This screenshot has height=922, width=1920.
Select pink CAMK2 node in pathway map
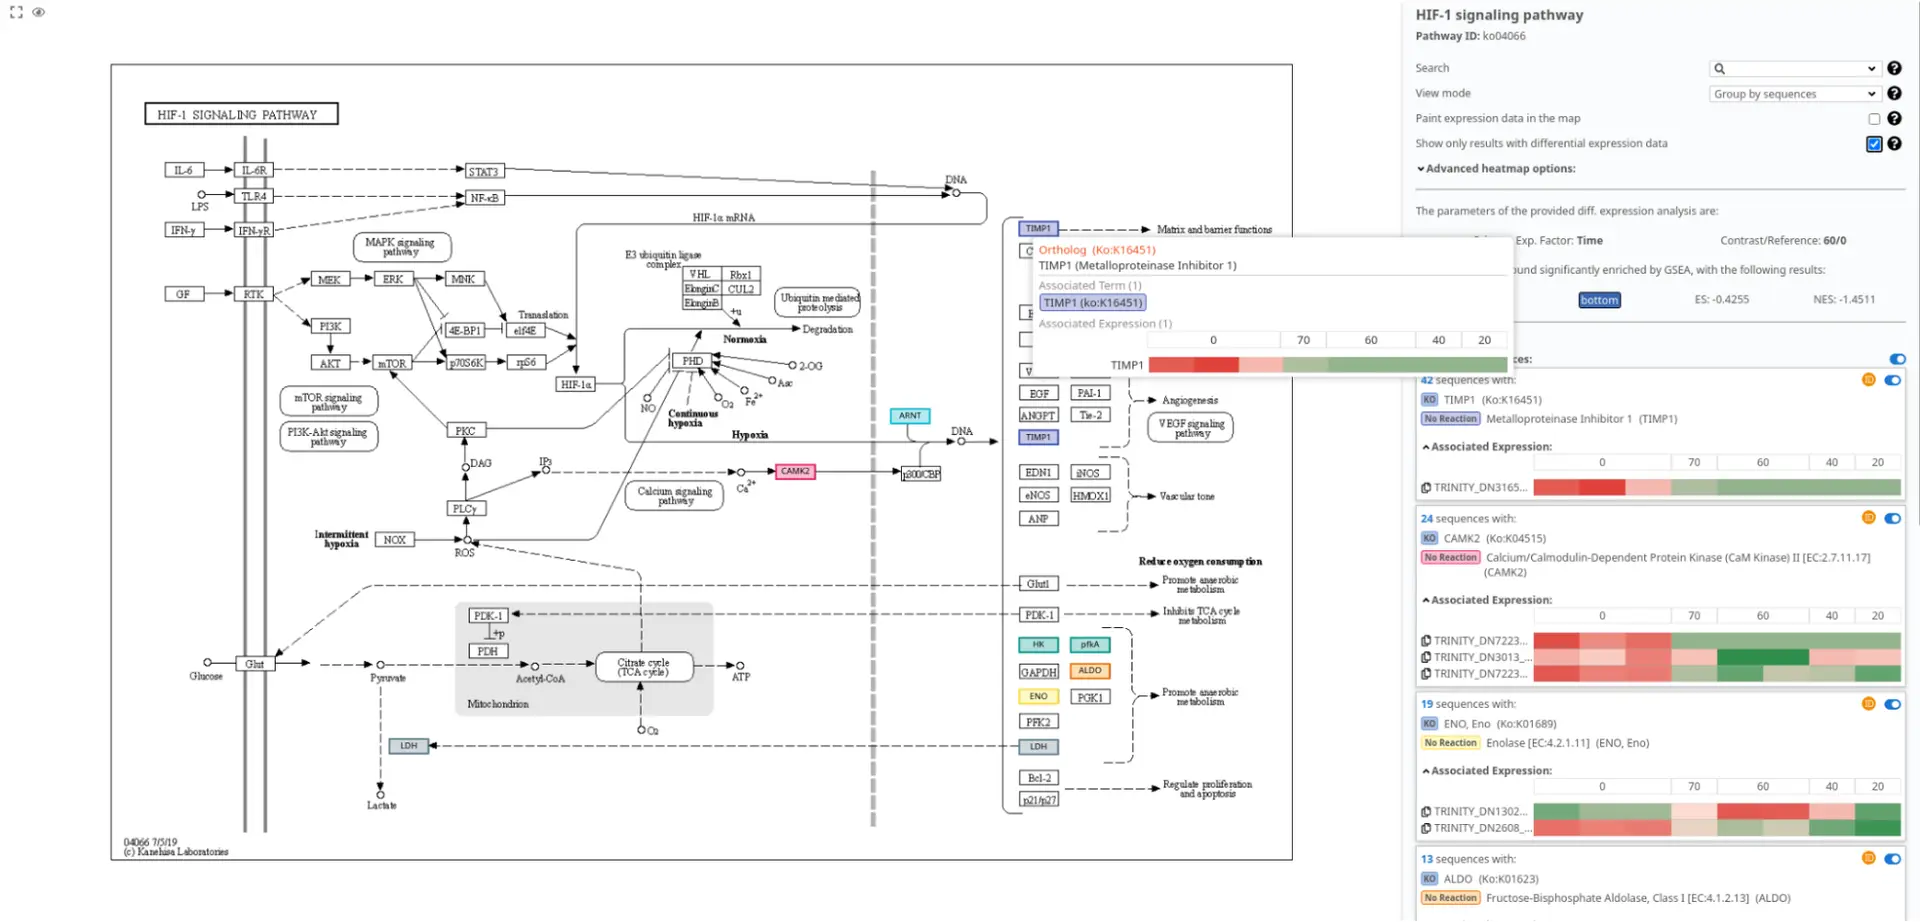click(795, 471)
